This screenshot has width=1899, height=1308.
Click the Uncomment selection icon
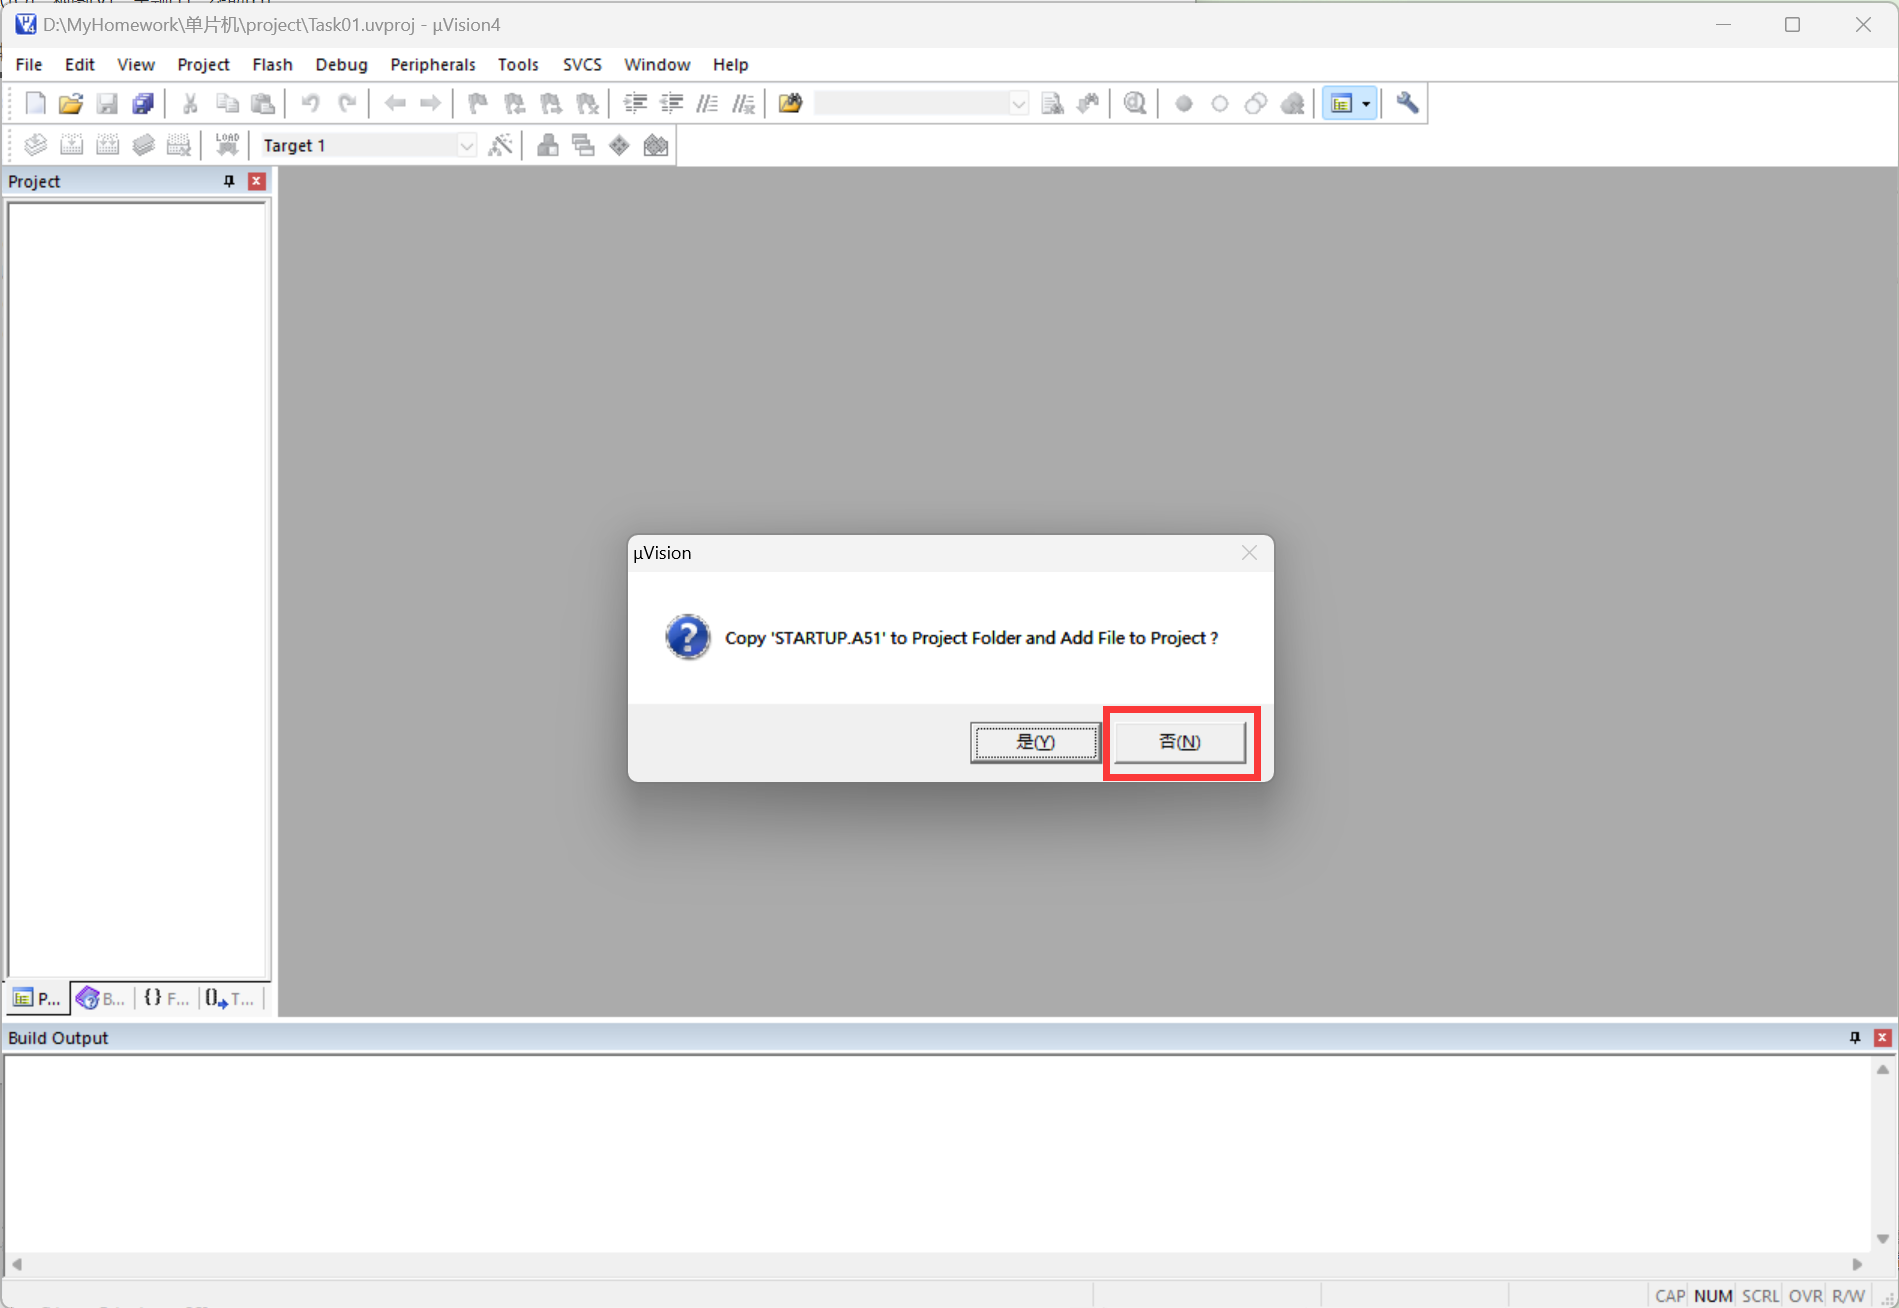pyautogui.click(x=744, y=103)
